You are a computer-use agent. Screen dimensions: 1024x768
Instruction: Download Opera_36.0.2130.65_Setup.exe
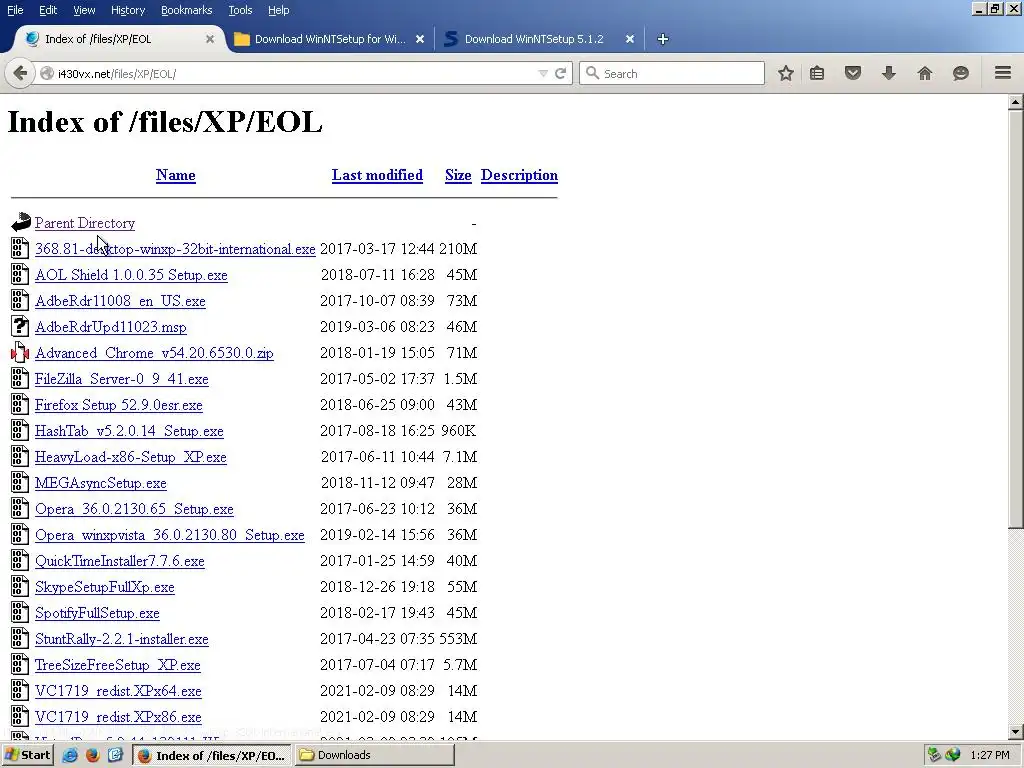click(x=134, y=509)
